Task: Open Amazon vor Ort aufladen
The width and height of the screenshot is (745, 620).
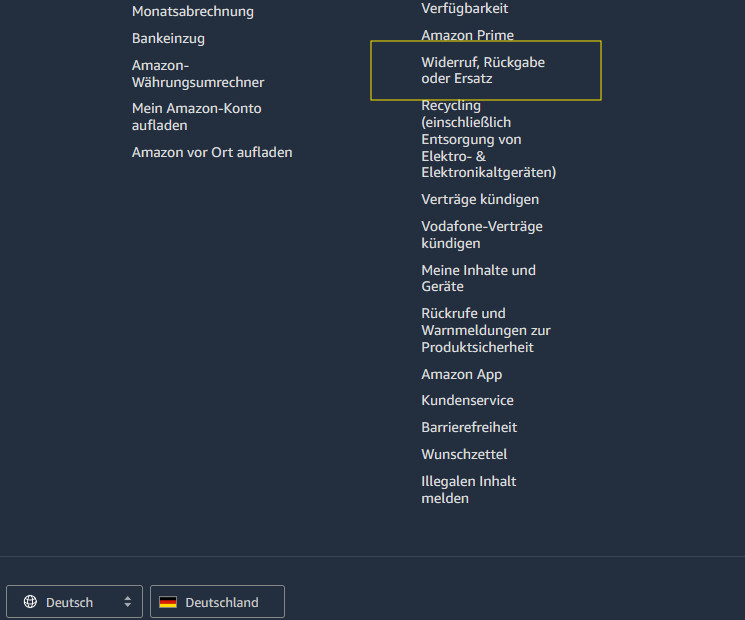Action: click(212, 152)
